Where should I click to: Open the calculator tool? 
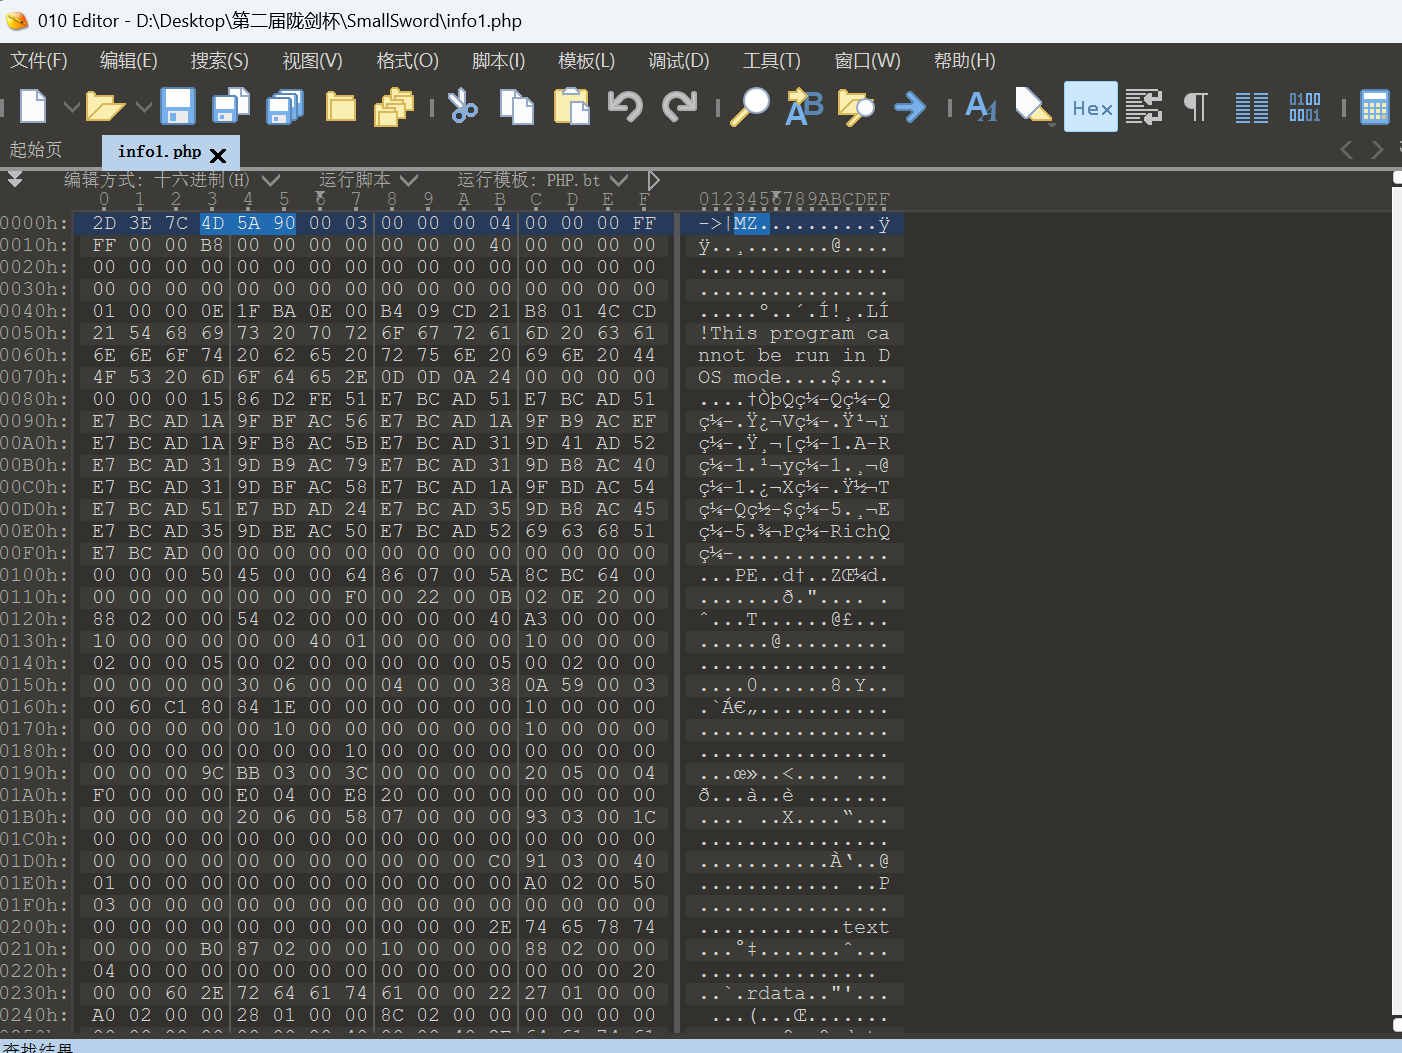point(1375,106)
